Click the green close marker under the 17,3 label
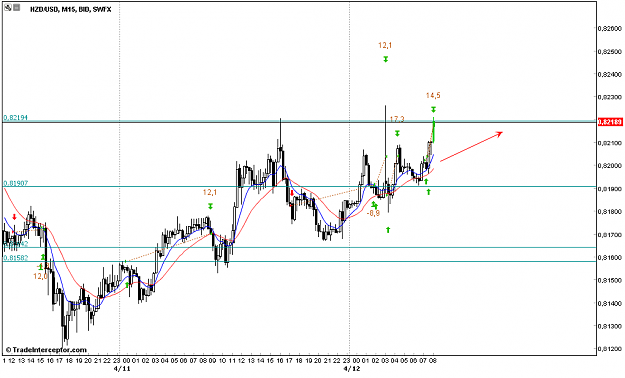Image resolution: width=625 pixels, height=378 pixels. coord(397,134)
